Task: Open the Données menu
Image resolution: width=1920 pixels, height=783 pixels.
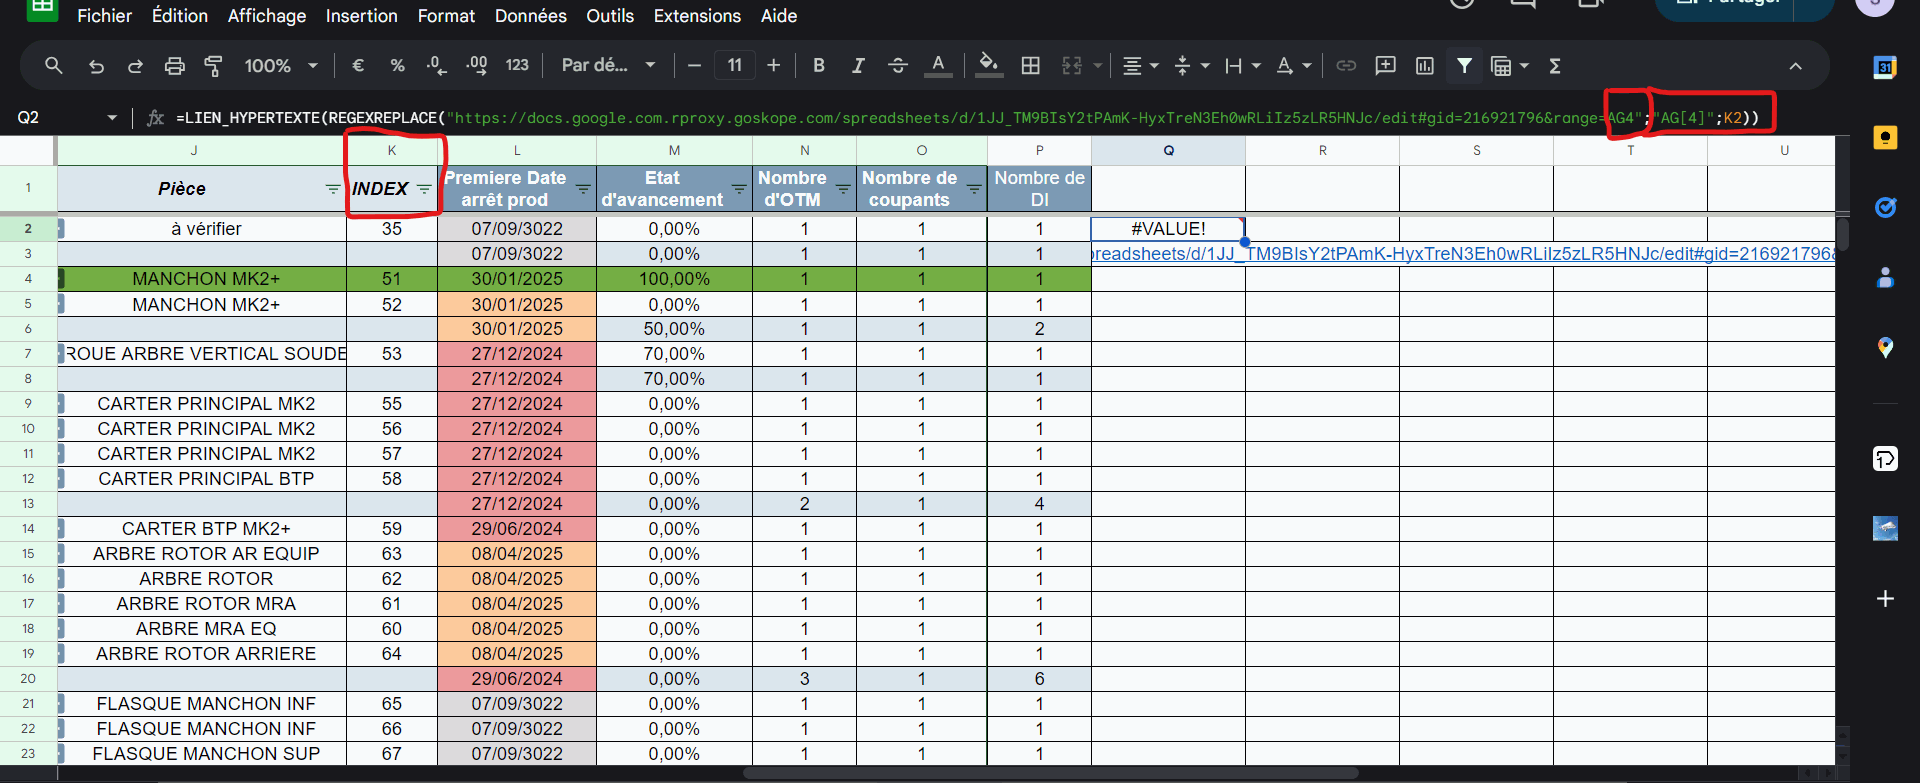Action: (530, 16)
